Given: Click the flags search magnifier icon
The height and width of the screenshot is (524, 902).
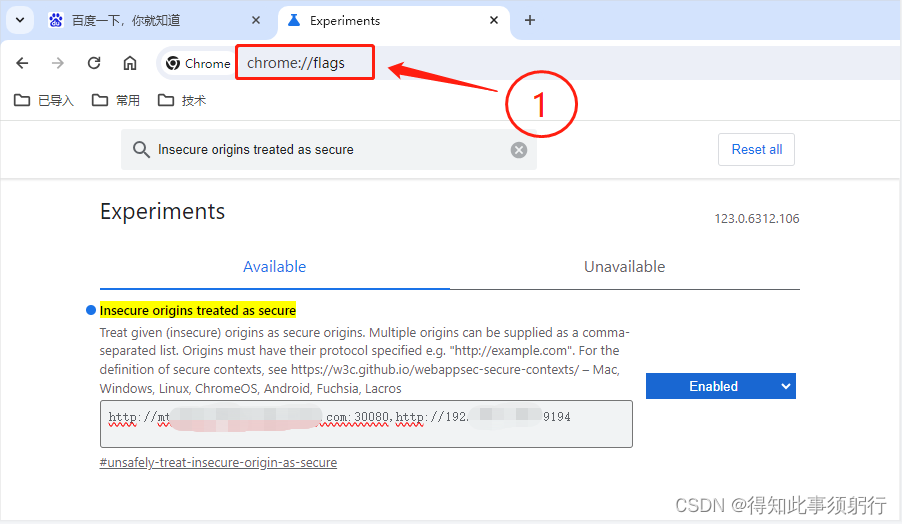Looking at the screenshot, I should [x=141, y=150].
